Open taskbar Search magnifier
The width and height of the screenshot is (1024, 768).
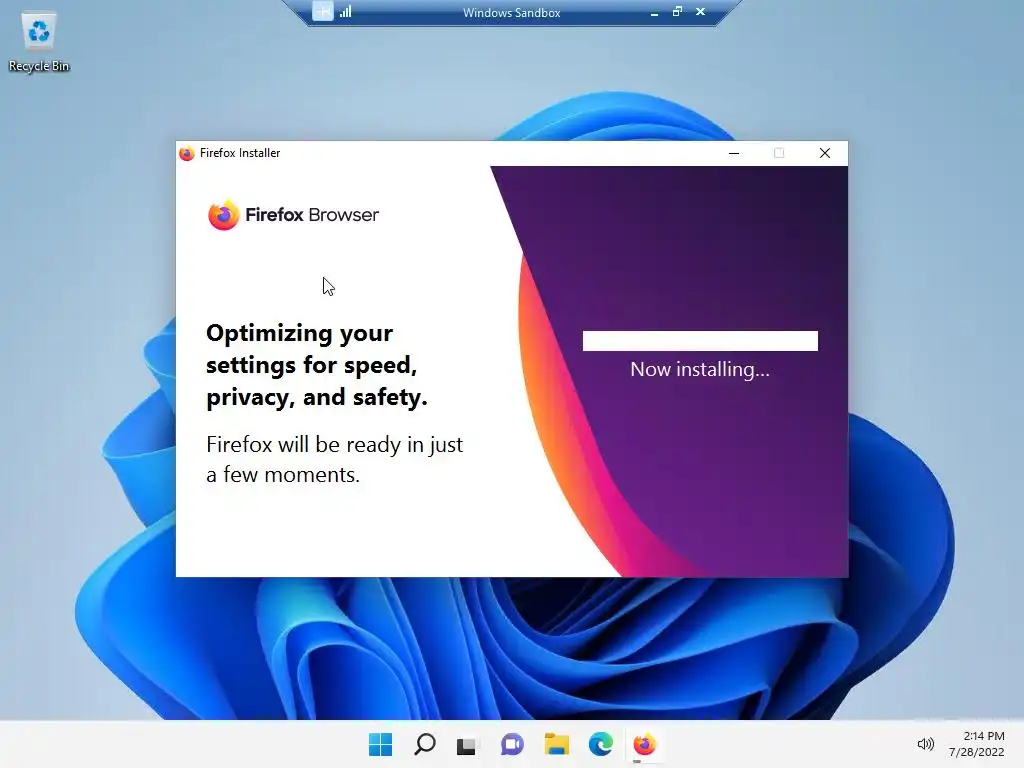424,744
